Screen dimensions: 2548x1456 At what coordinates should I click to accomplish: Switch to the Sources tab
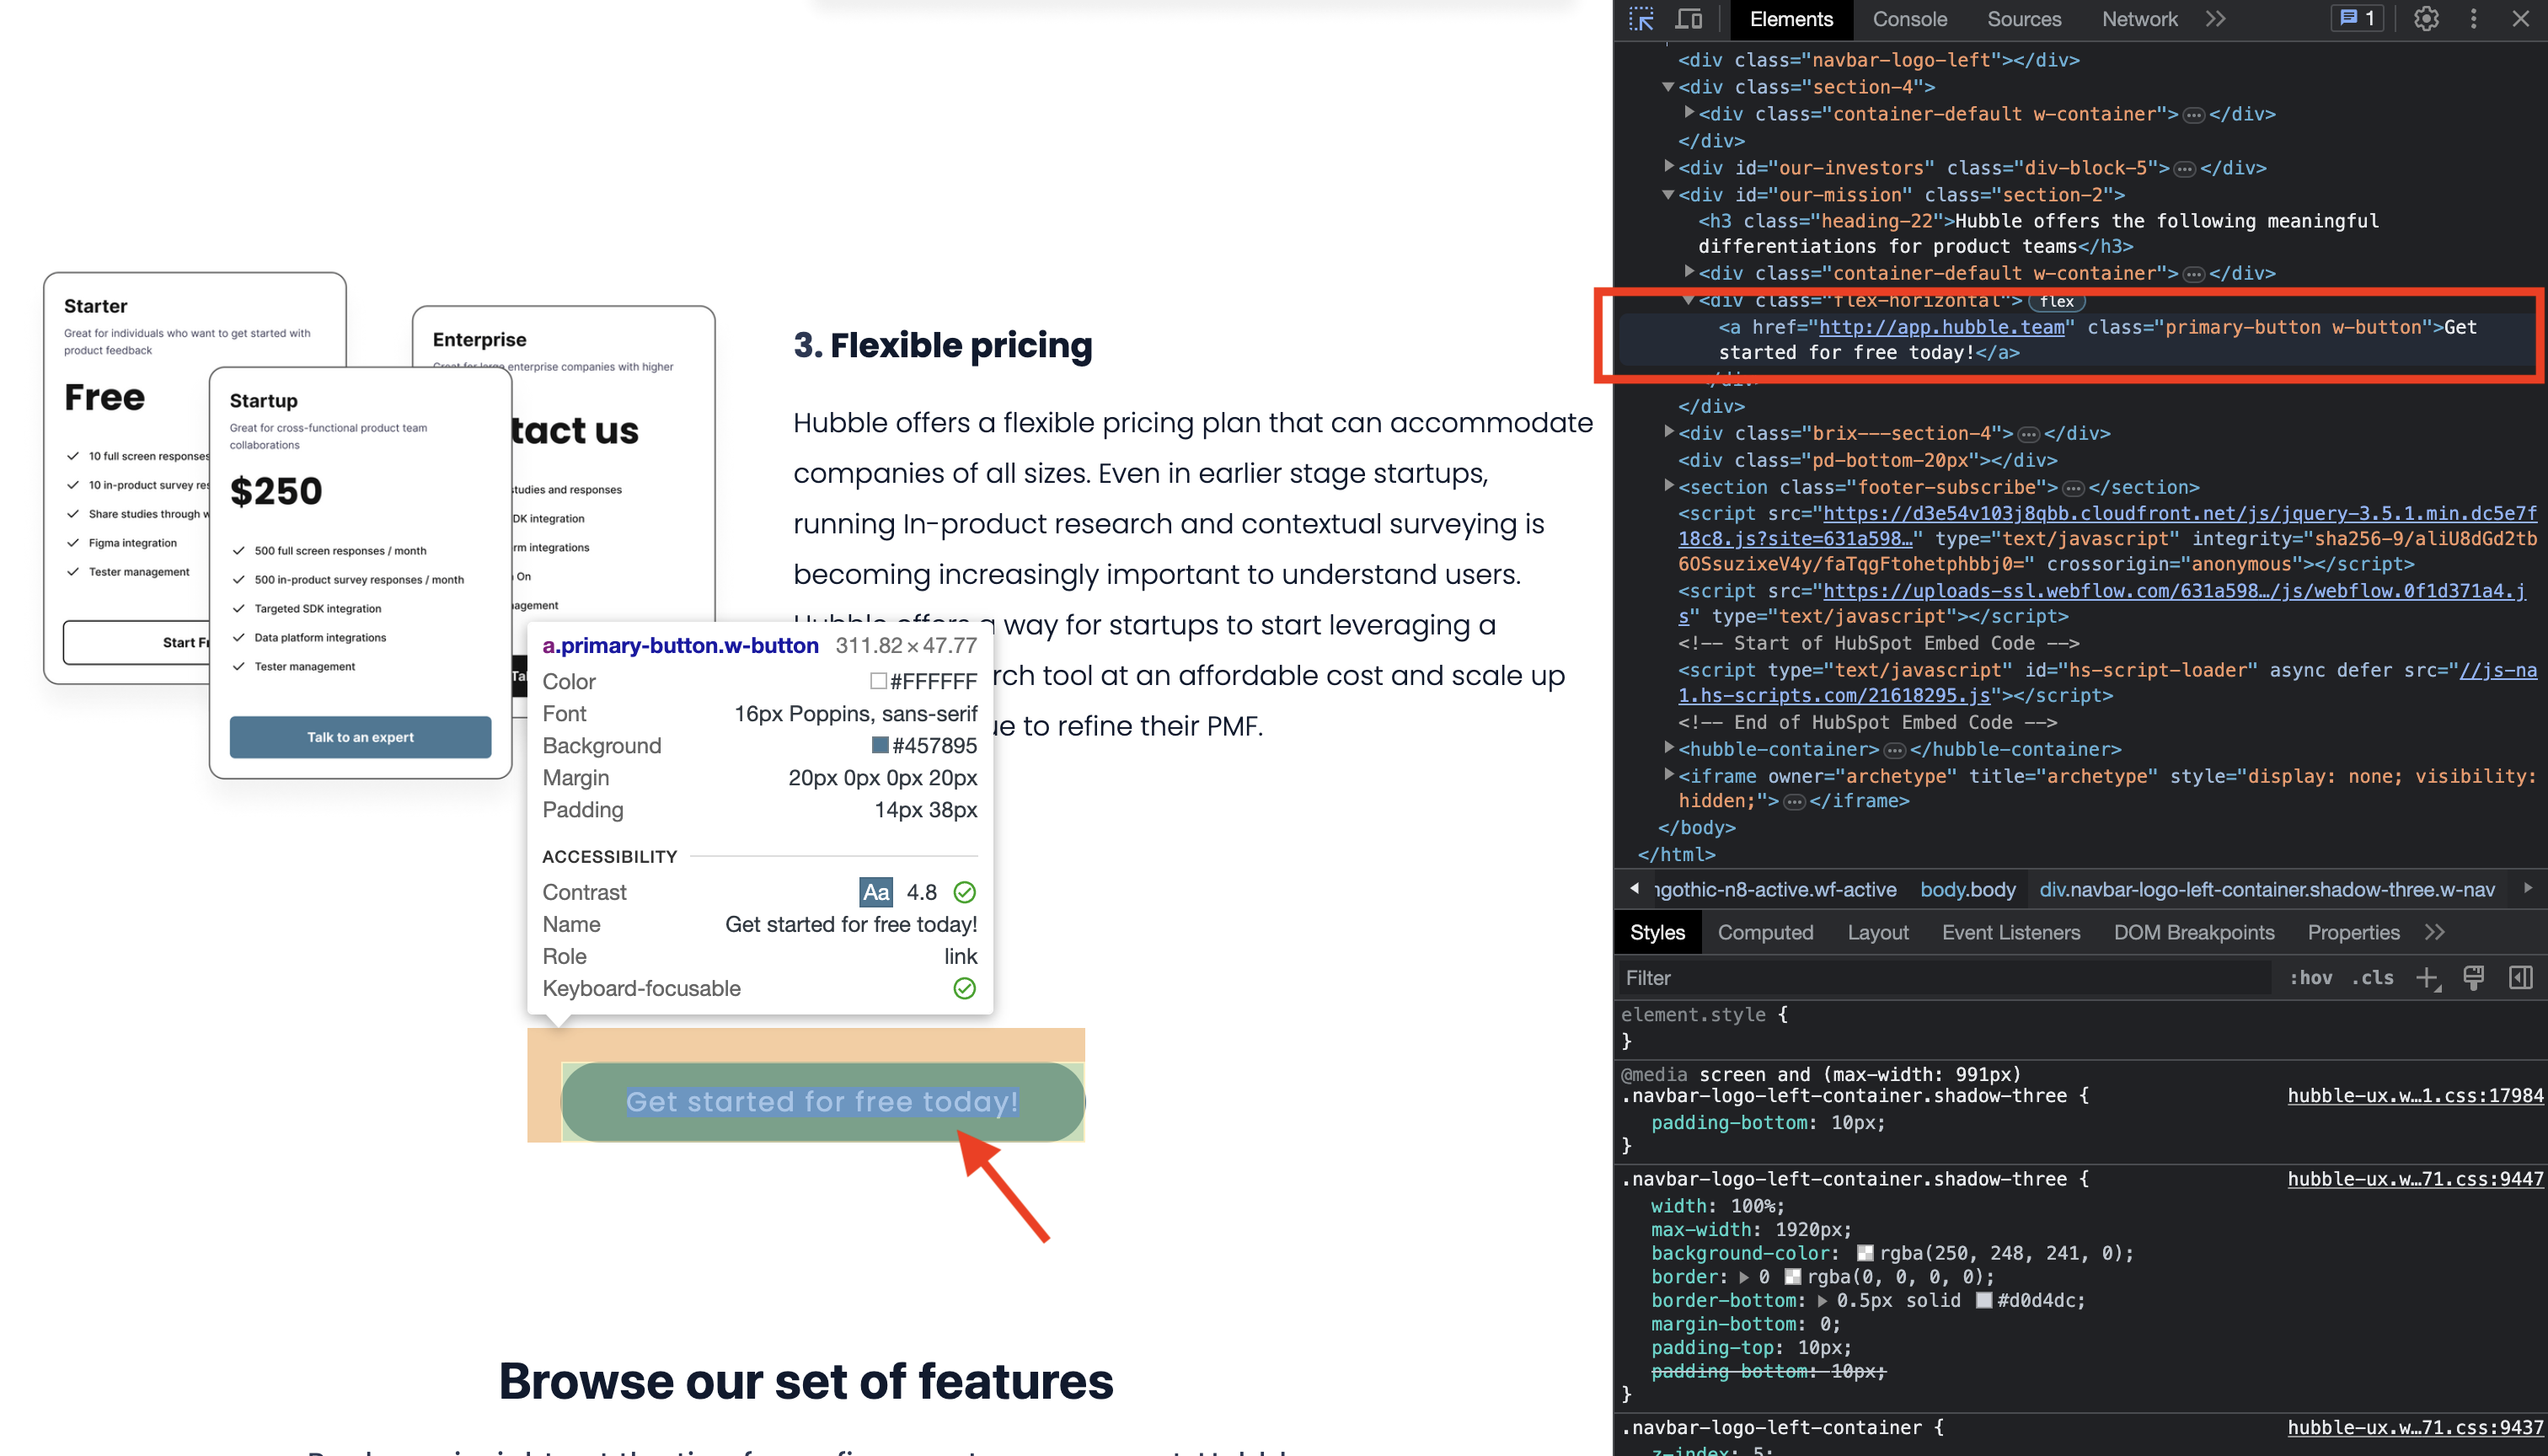pyautogui.click(x=2024, y=19)
